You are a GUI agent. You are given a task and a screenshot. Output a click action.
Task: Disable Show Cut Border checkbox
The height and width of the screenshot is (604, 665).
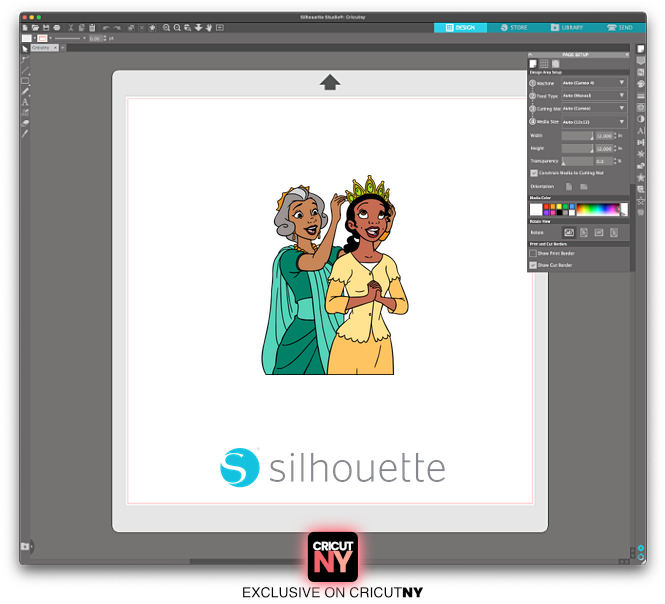533,265
